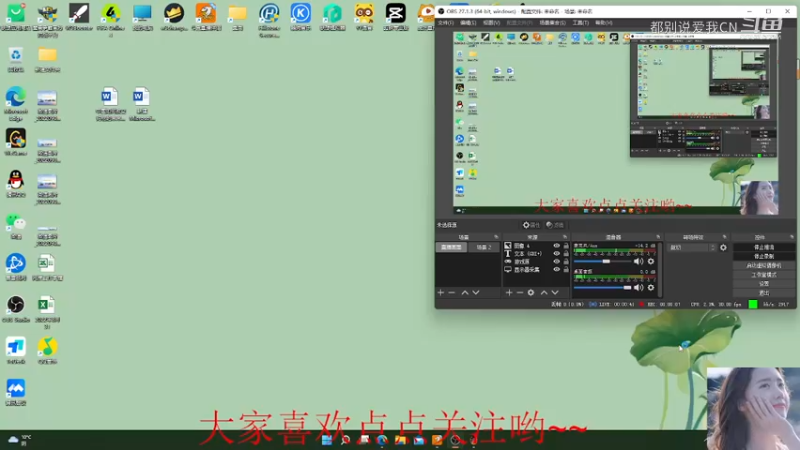This screenshot has width=800, height=450.
Task: Select the white sword desktop shortcut
Action: (79, 17)
